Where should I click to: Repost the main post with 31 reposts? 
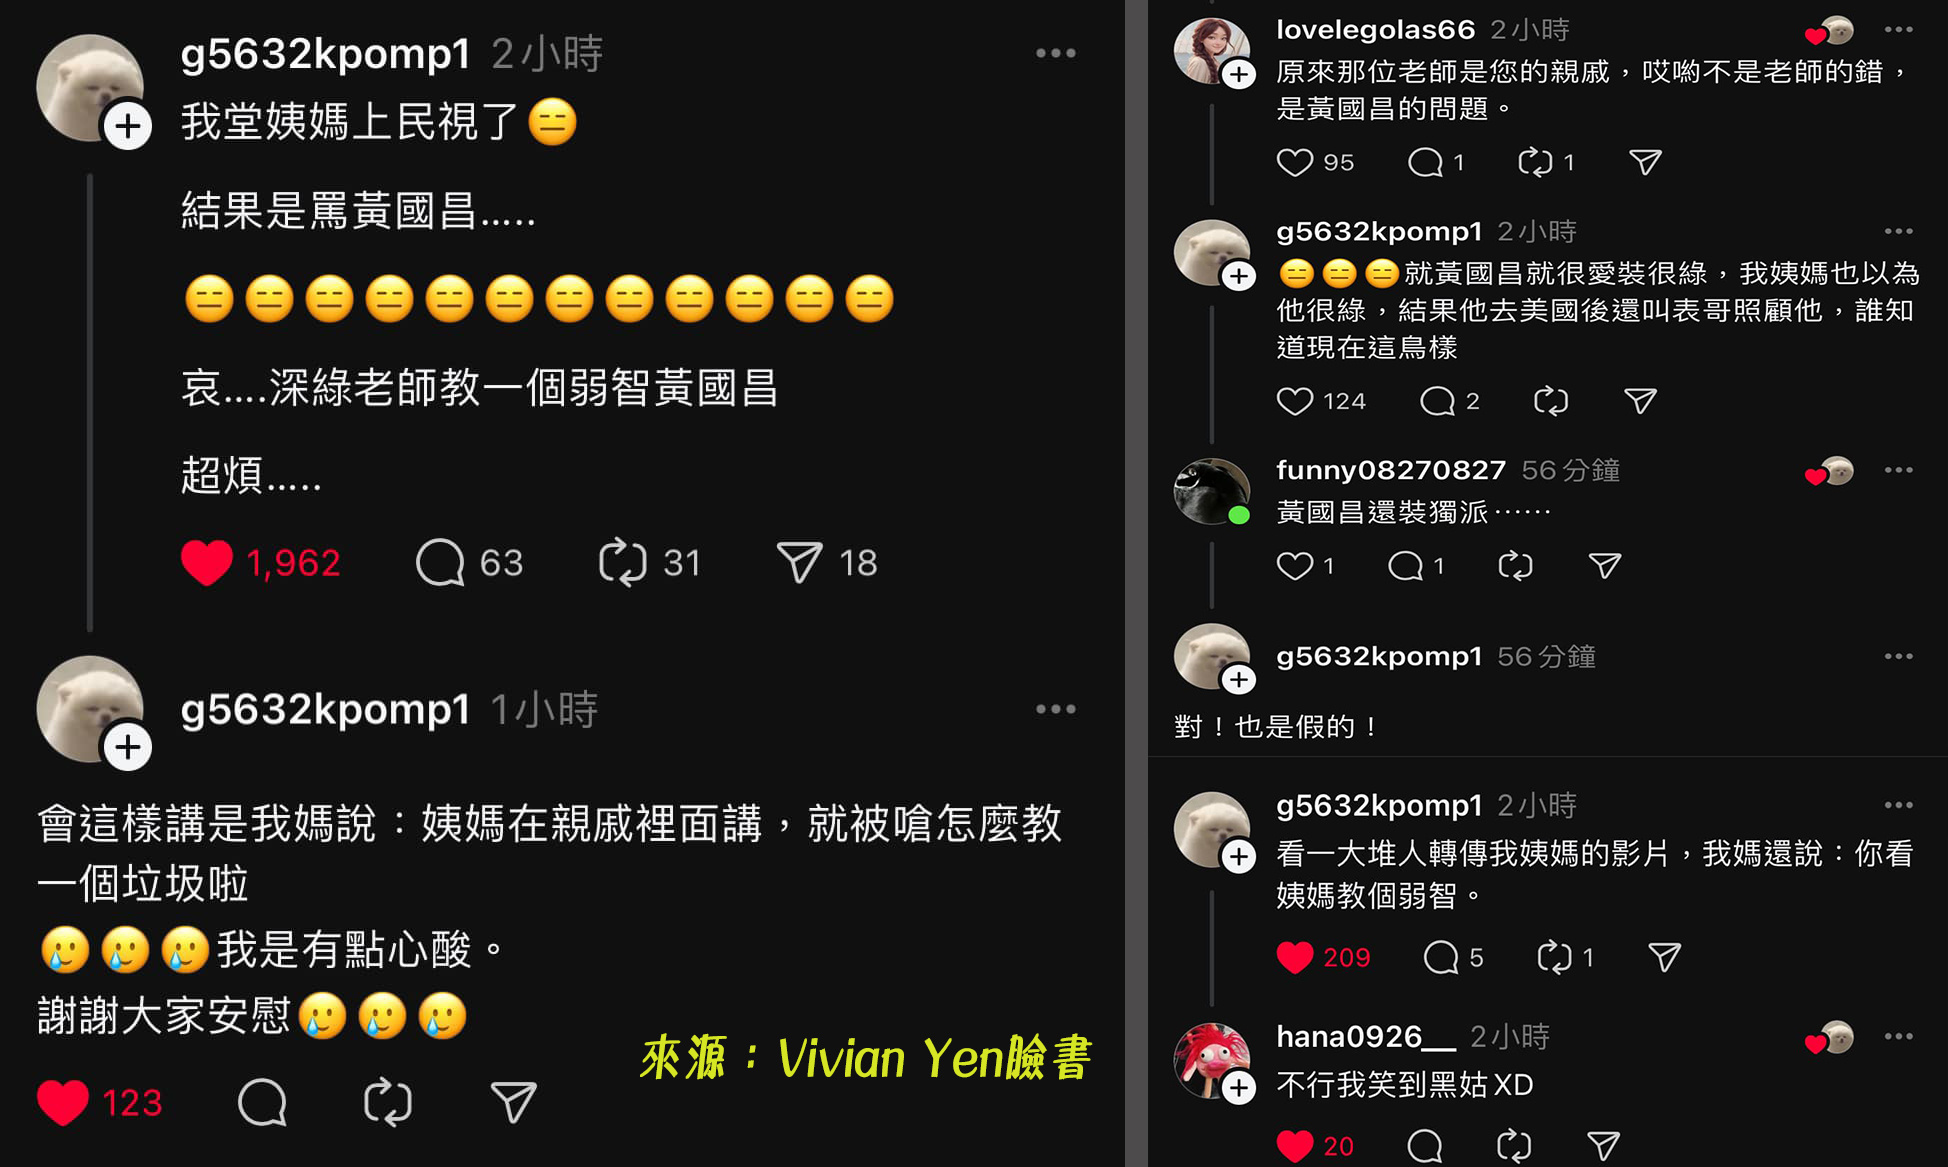pos(622,562)
